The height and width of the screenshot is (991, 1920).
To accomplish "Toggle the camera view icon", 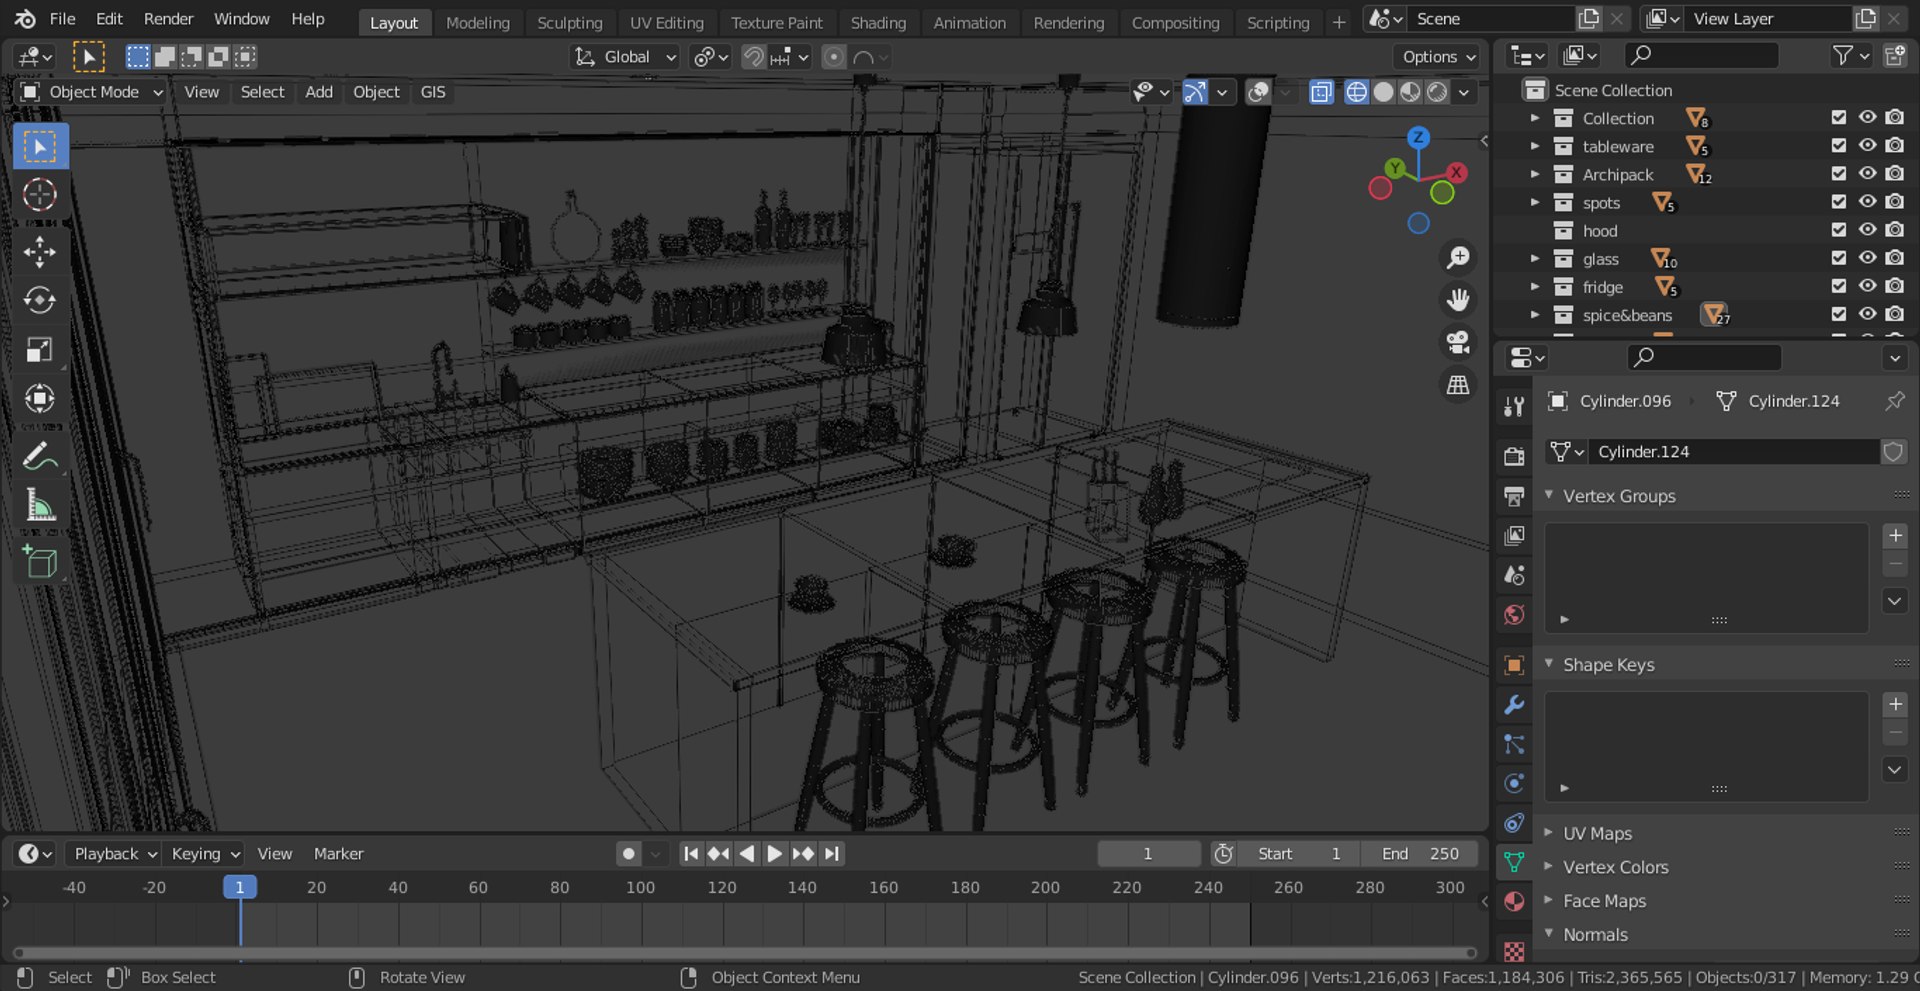I will tap(1458, 342).
